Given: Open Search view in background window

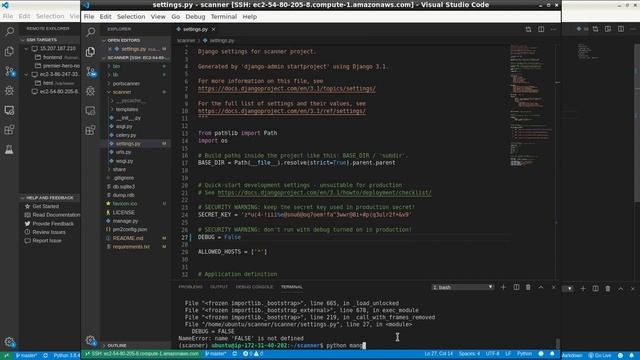Looking at the screenshot, I should [9, 31].
